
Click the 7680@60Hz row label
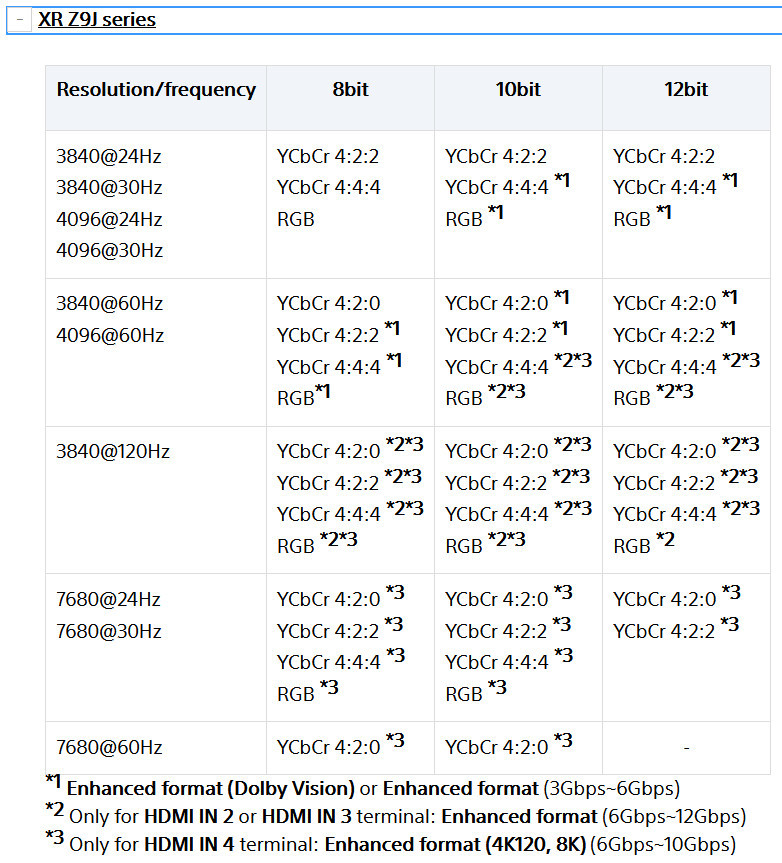click(109, 748)
